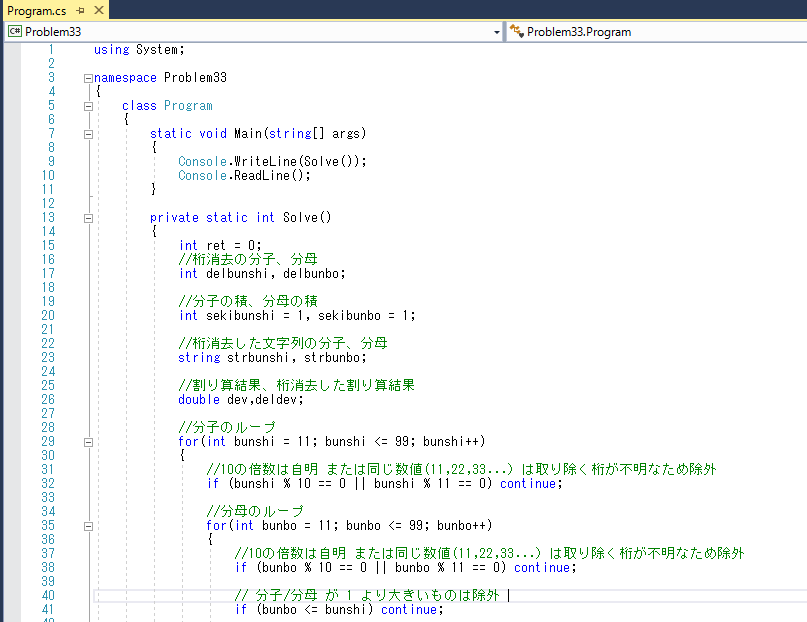807x622 pixels.
Task: Click 'double dev,deldev;' line
Action: click(241, 400)
